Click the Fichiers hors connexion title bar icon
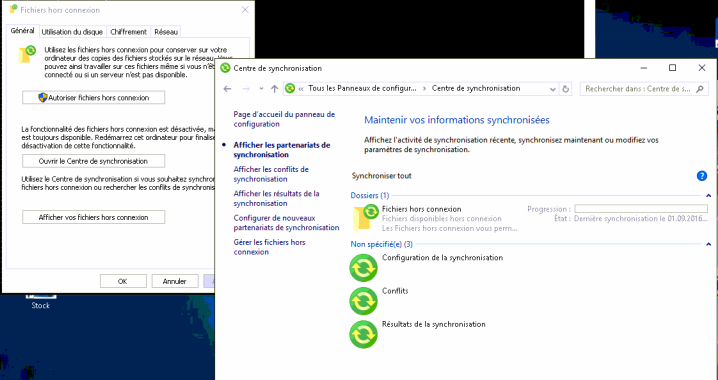Screen dimensions: 718x380 pyautogui.click(x=13, y=10)
